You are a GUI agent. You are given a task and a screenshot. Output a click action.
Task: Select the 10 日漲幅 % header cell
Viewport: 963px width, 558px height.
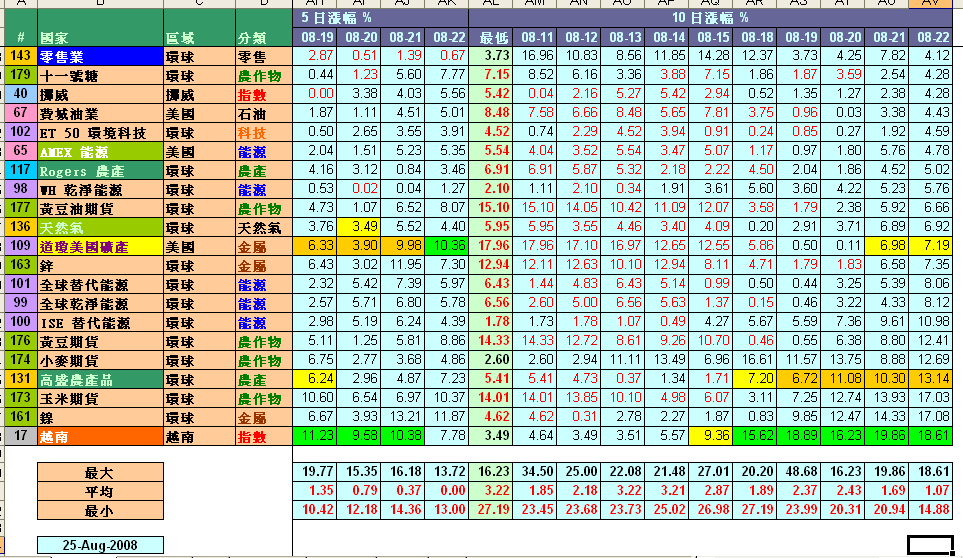click(709, 18)
